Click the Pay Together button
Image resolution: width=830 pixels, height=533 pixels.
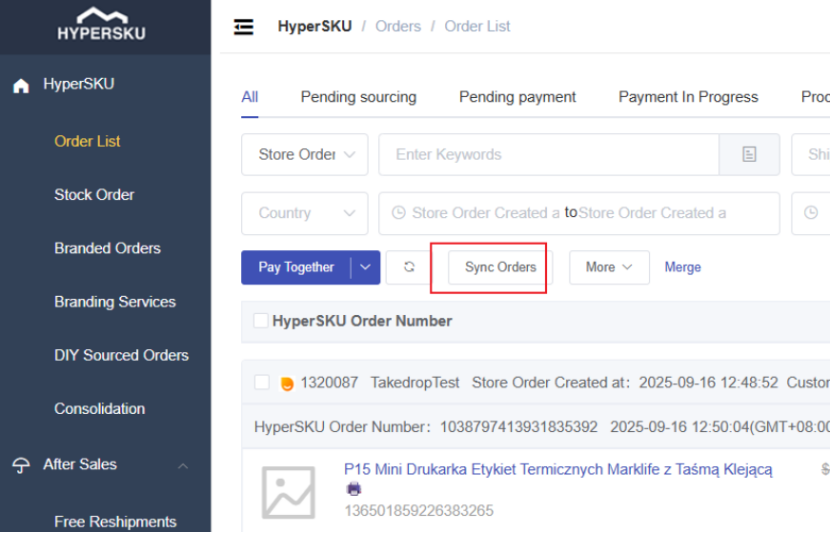coord(296,267)
